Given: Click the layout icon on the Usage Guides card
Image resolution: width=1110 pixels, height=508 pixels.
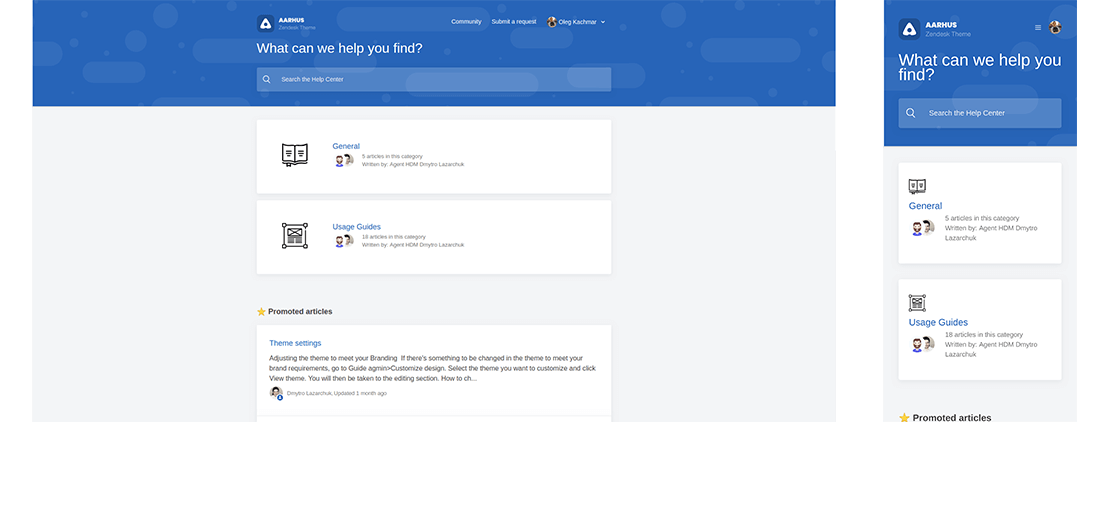Looking at the screenshot, I should 294,236.
